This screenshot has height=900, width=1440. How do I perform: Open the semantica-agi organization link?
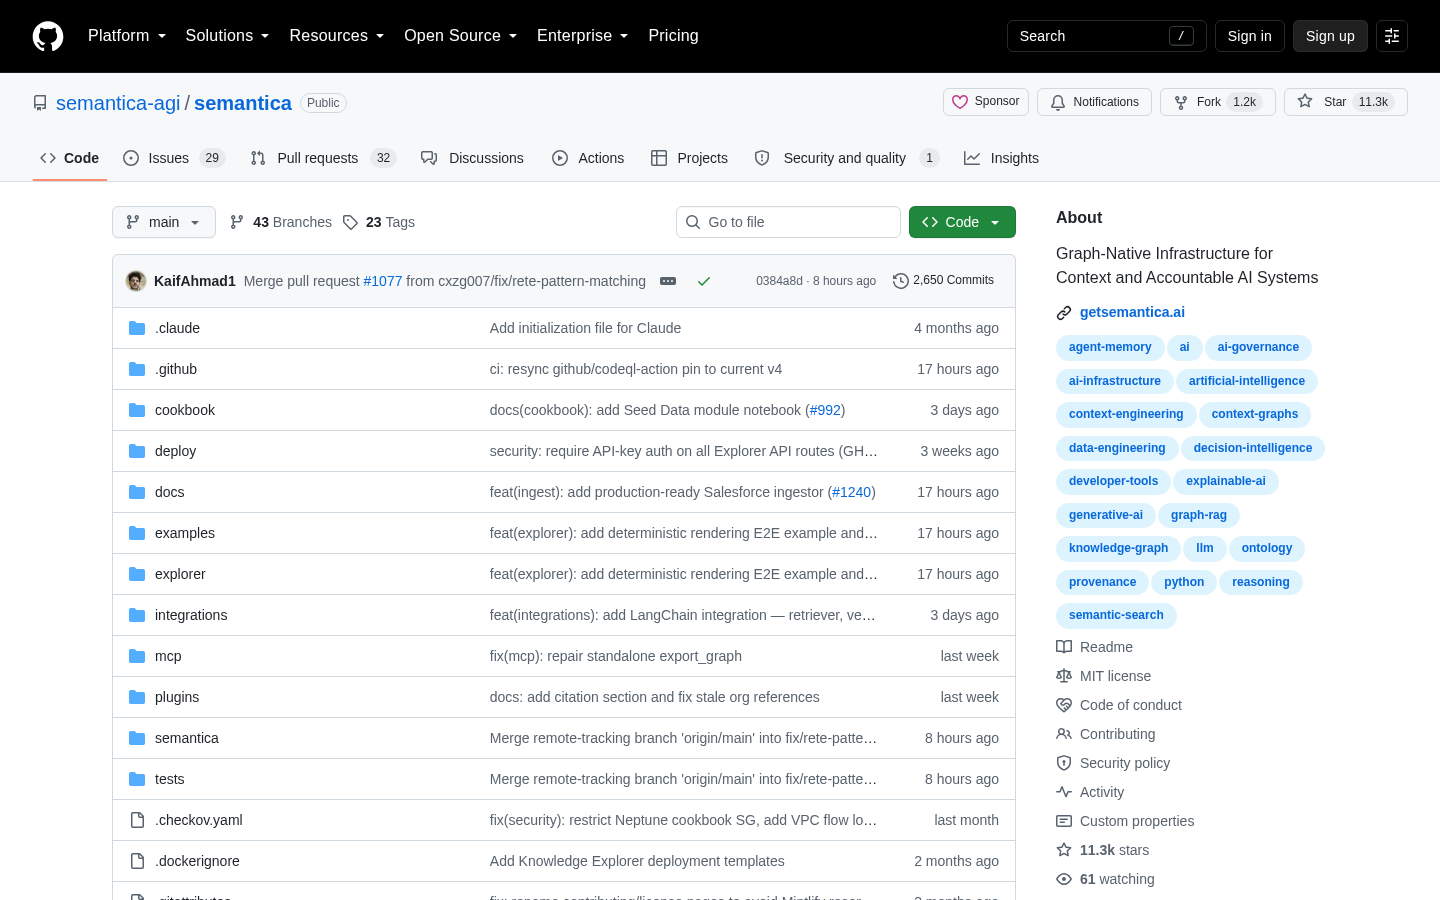click(118, 103)
